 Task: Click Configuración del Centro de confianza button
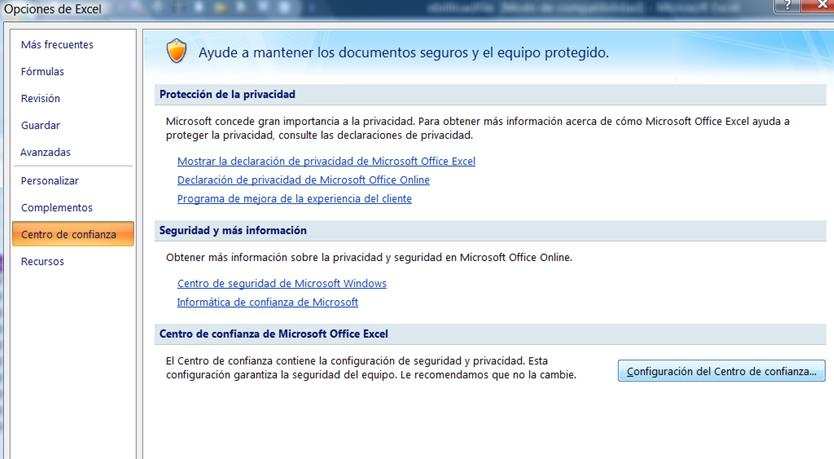coord(721,371)
